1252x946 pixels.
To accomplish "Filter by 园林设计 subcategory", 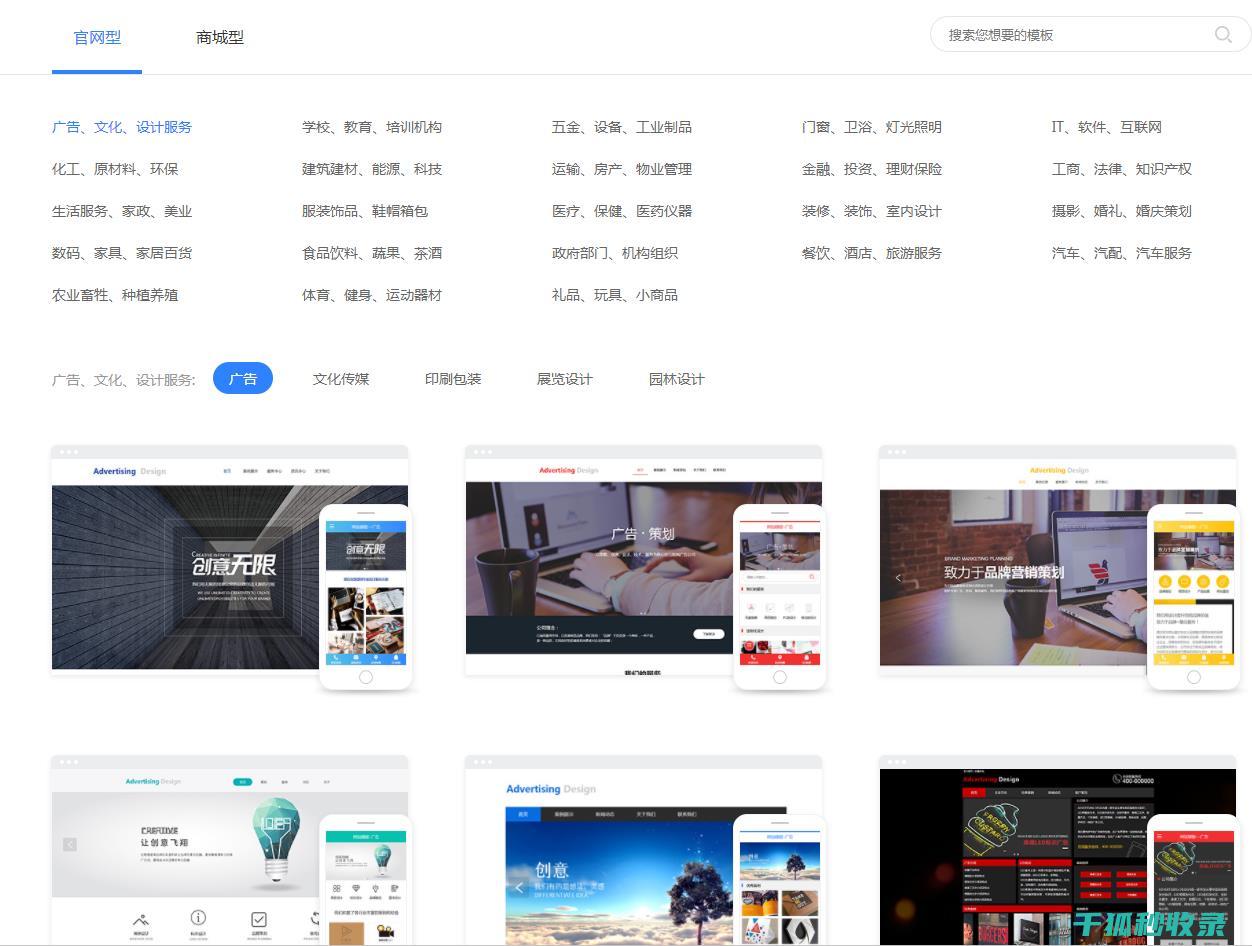I will pos(677,379).
